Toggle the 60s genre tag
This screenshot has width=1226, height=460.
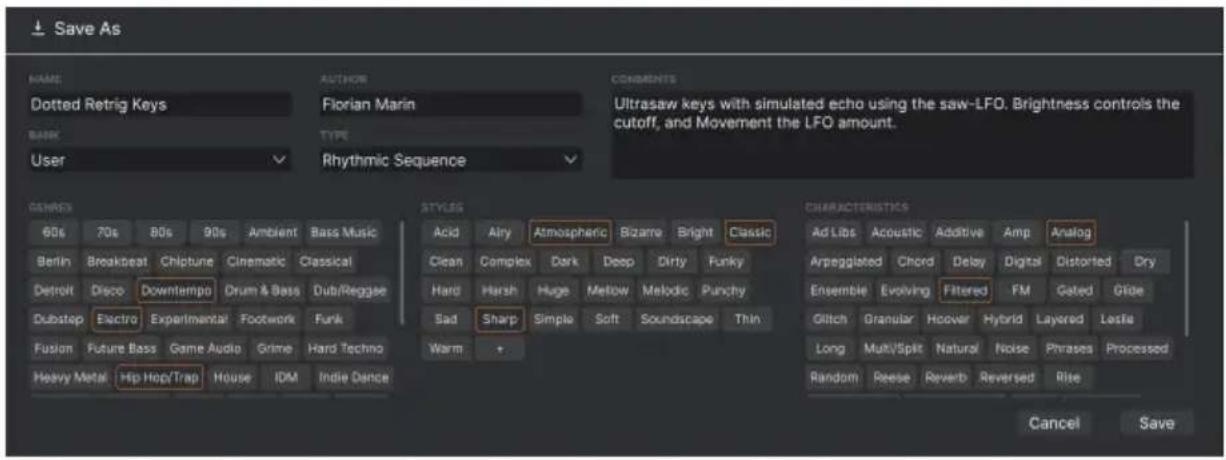point(53,232)
